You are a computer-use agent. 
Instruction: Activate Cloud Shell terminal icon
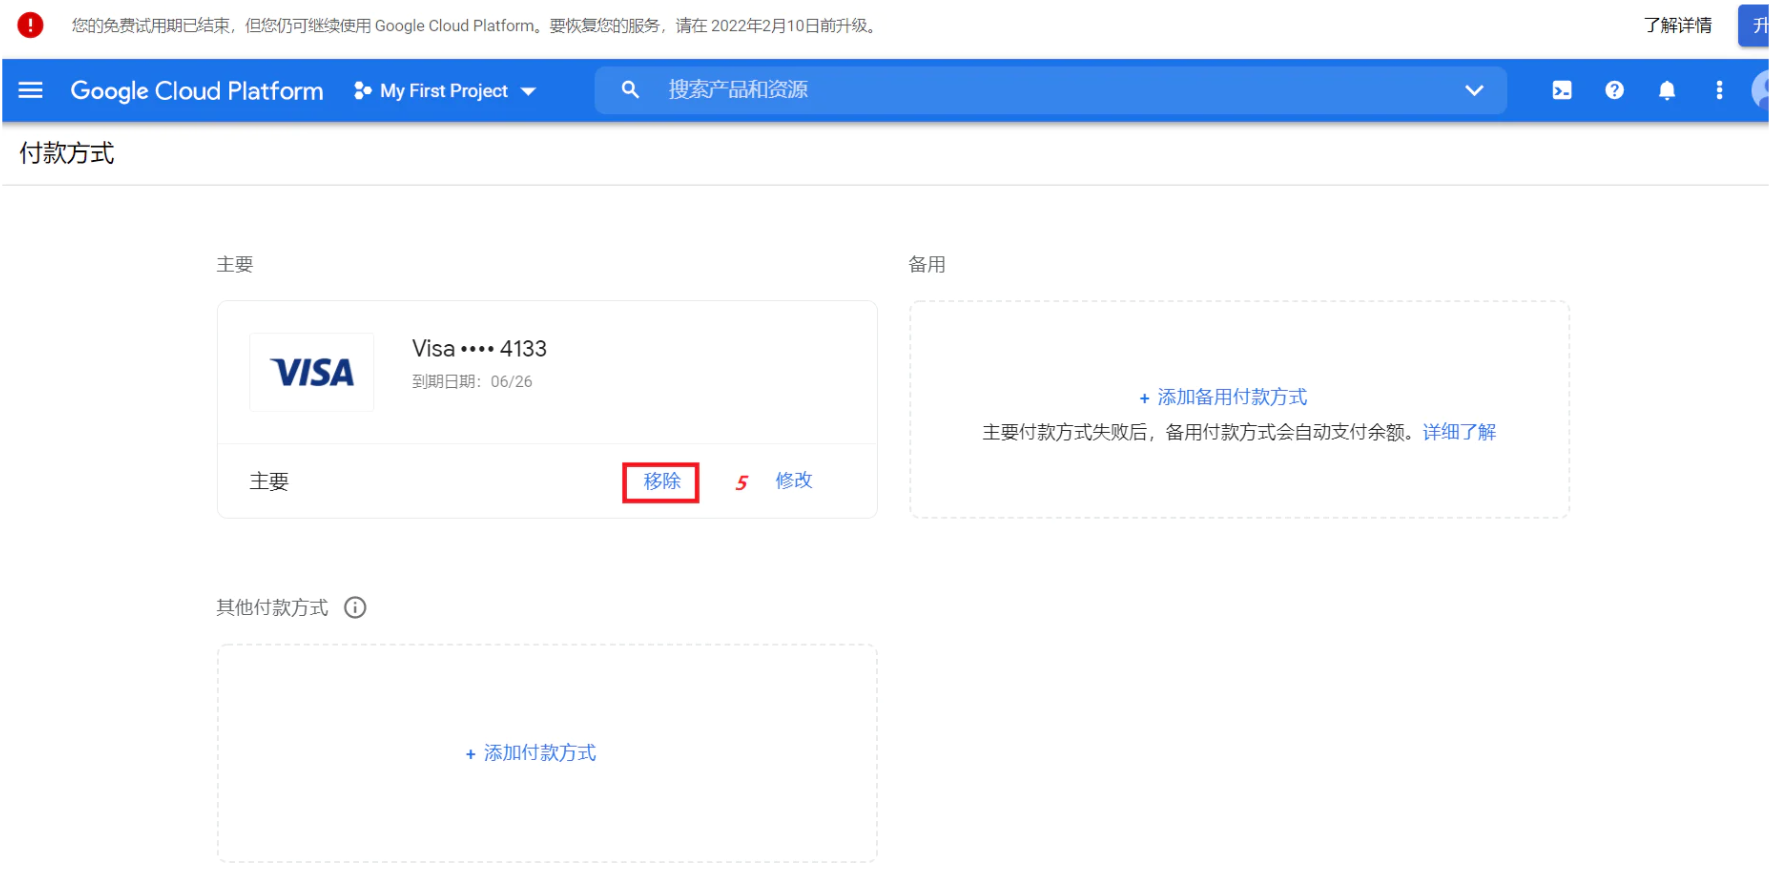click(x=1561, y=90)
